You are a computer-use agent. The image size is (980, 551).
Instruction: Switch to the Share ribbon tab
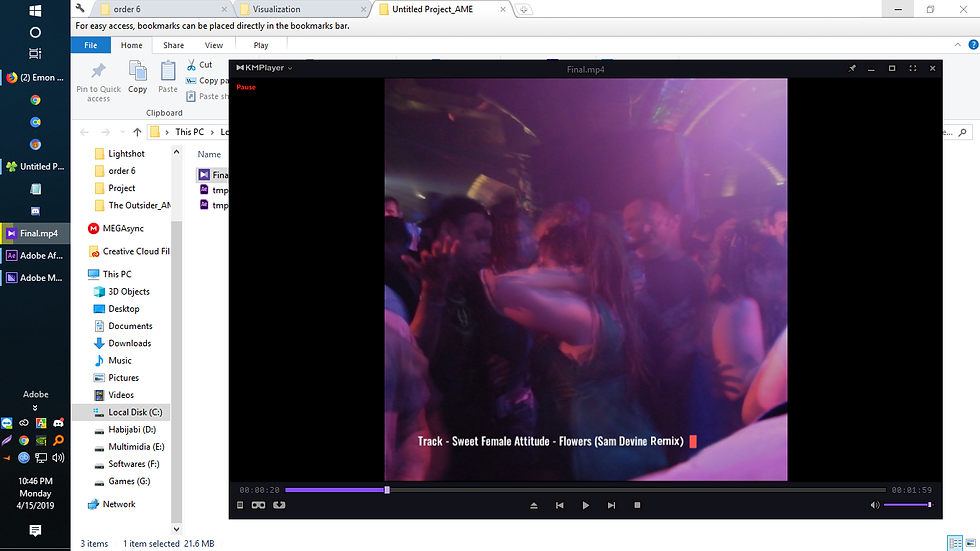(173, 45)
